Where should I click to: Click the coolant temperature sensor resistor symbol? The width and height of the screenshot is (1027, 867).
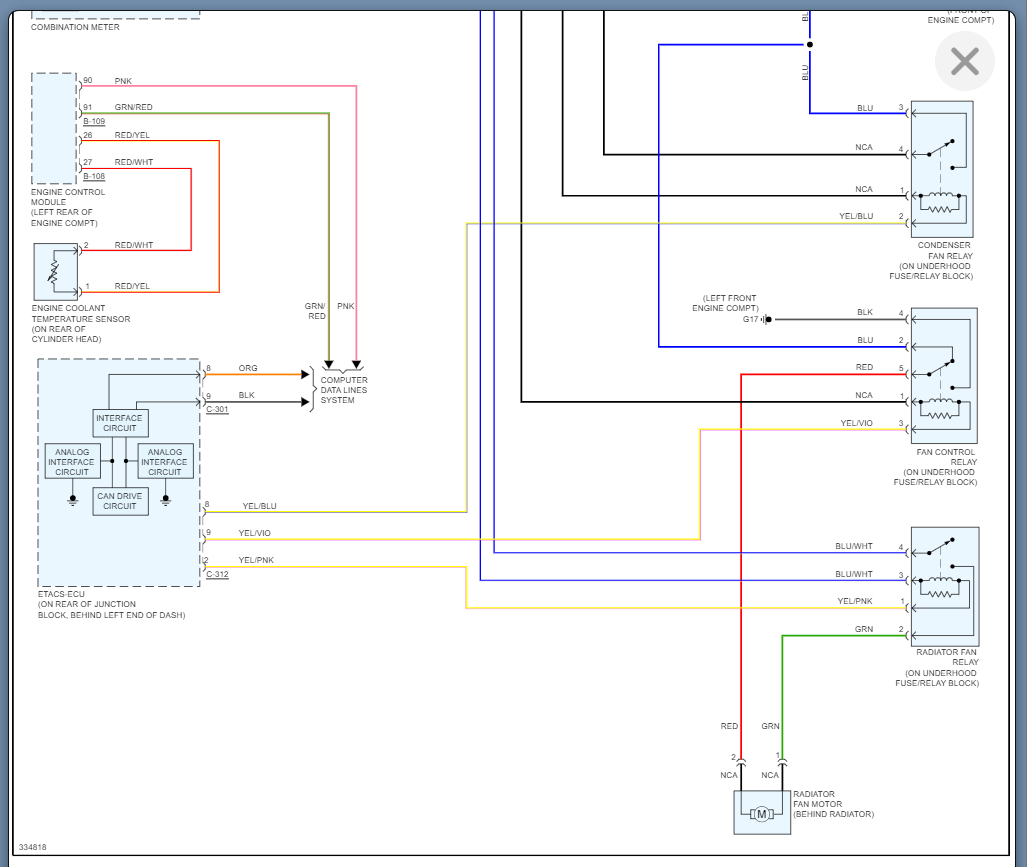pyautogui.click(x=54, y=270)
